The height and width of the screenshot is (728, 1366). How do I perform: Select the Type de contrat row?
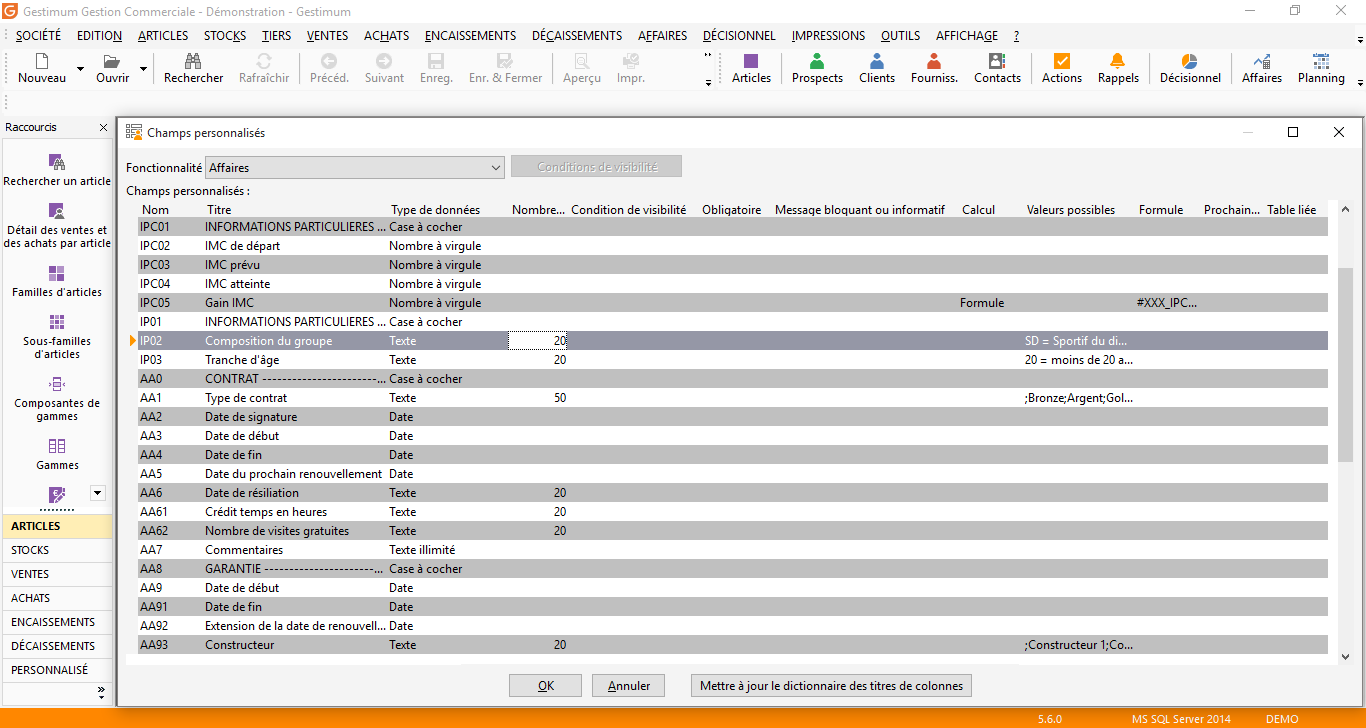tap(733, 398)
